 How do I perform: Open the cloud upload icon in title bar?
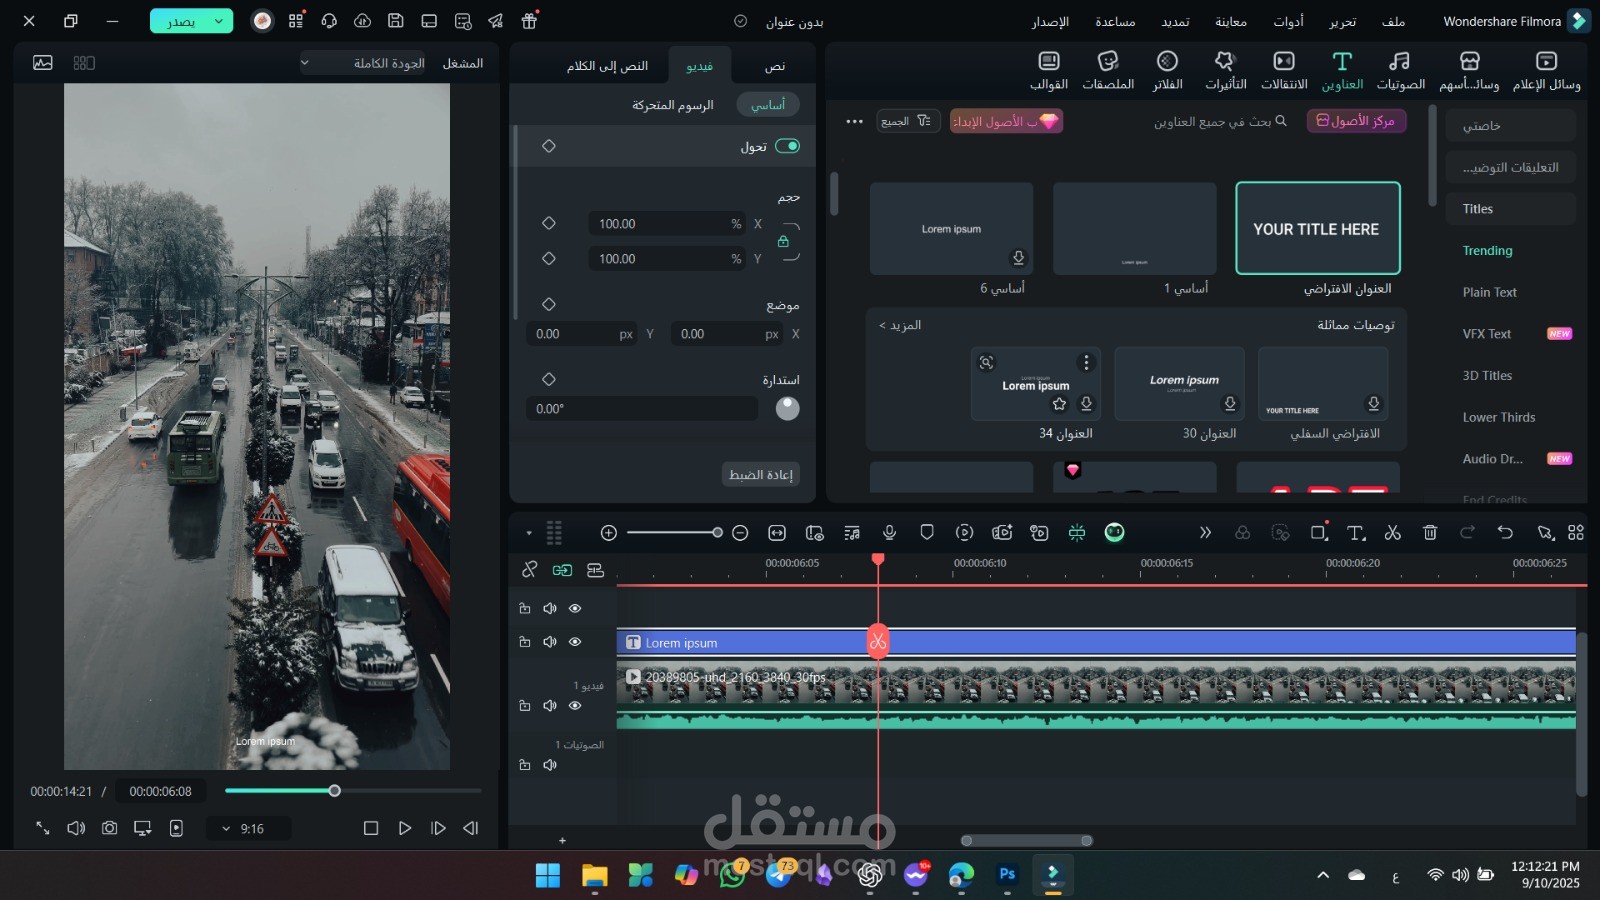(362, 21)
